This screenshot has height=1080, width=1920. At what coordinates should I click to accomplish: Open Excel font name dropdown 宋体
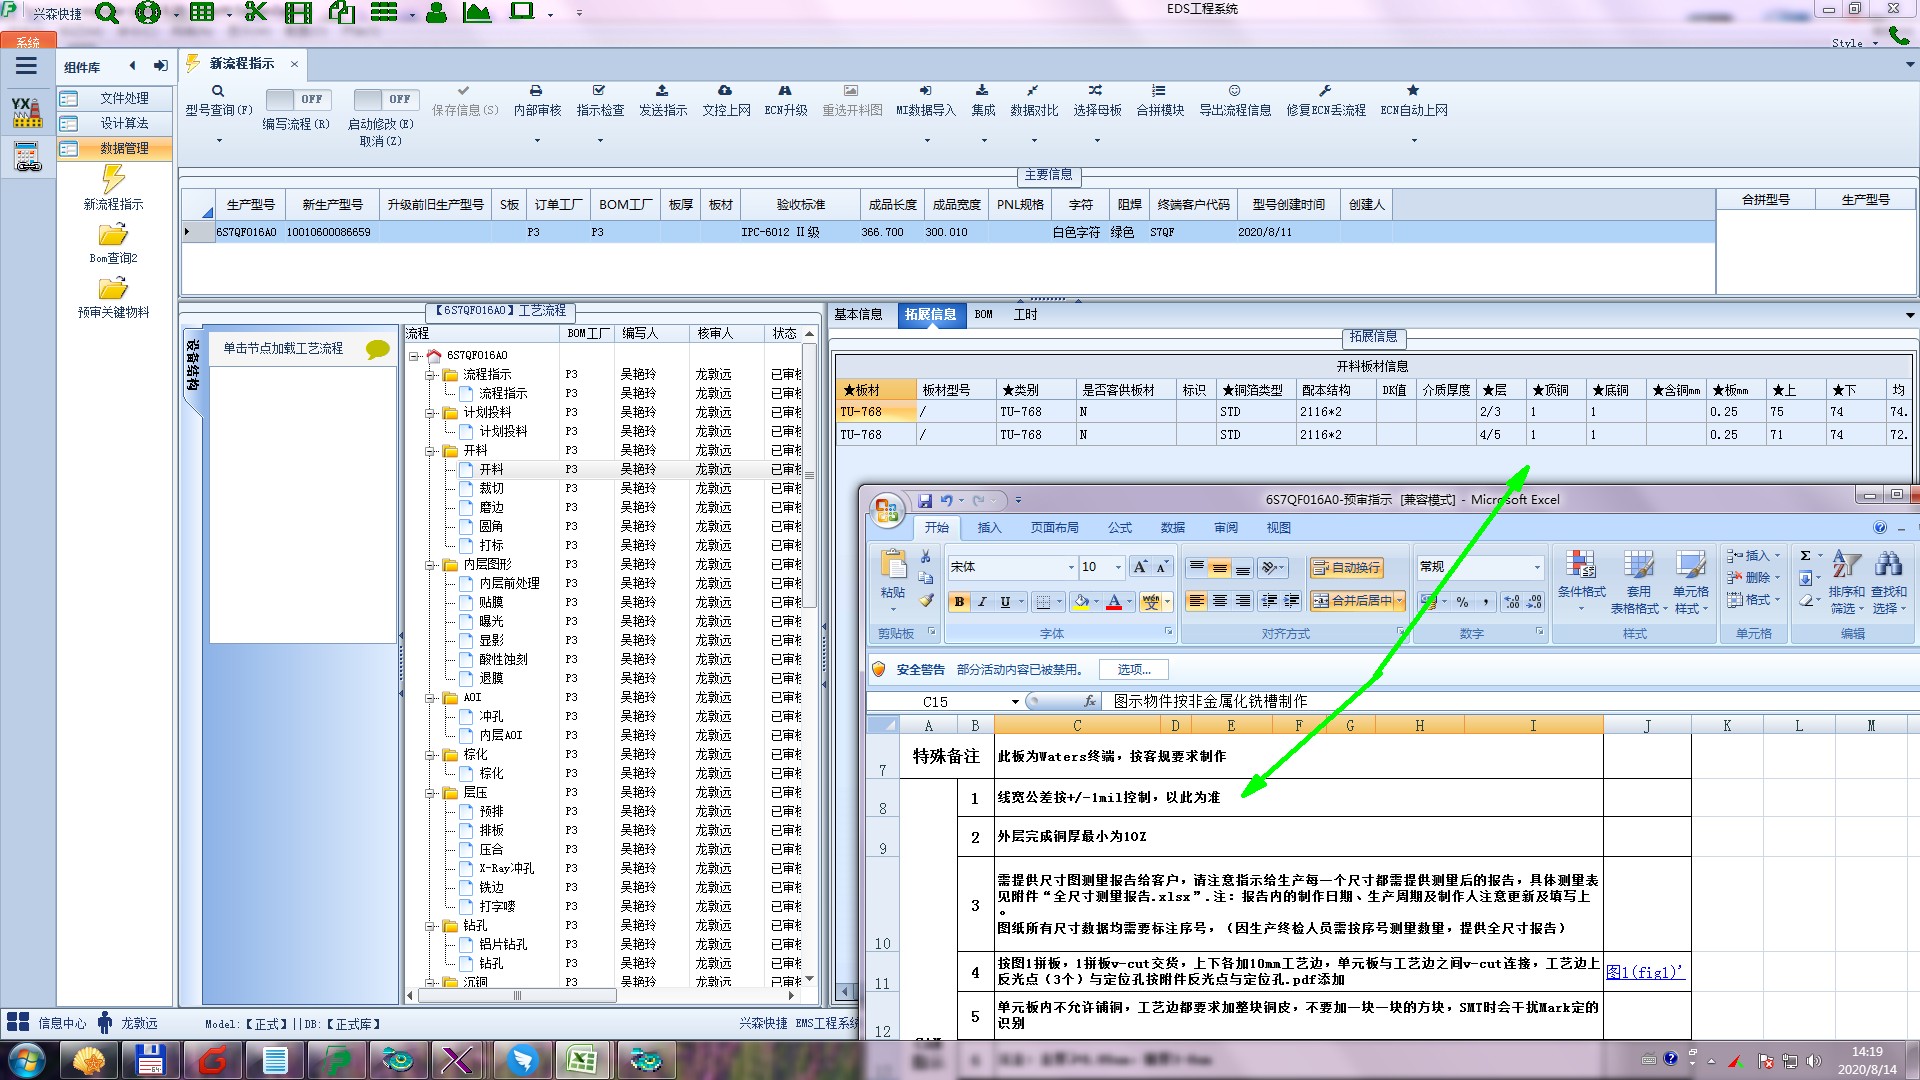[x=1070, y=567]
